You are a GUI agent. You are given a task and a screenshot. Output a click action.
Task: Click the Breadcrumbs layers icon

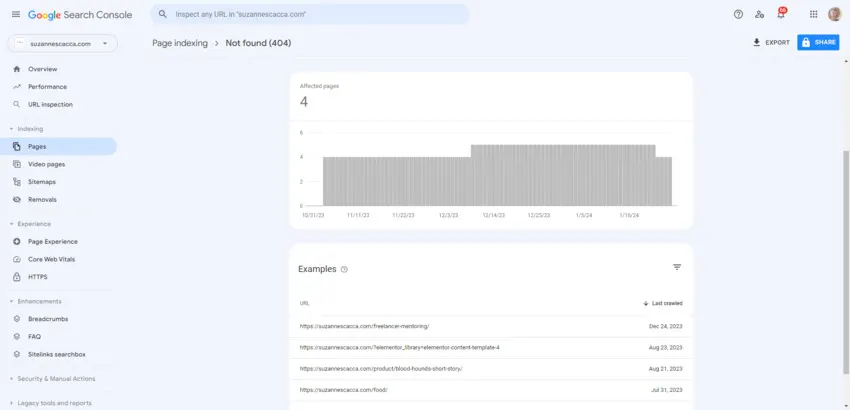pyautogui.click(x=17, y=319)
